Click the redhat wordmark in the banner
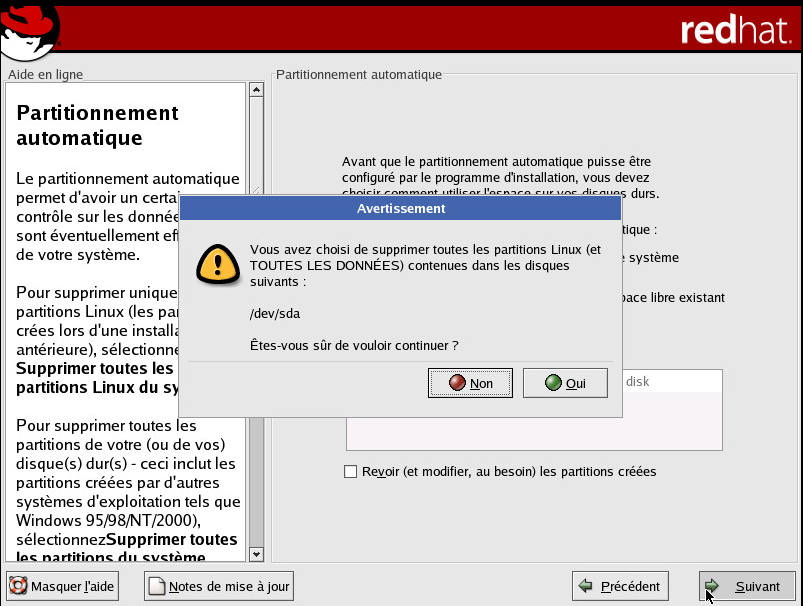The width and height of the screenshot is (803, 606). (x=735, y=30)
